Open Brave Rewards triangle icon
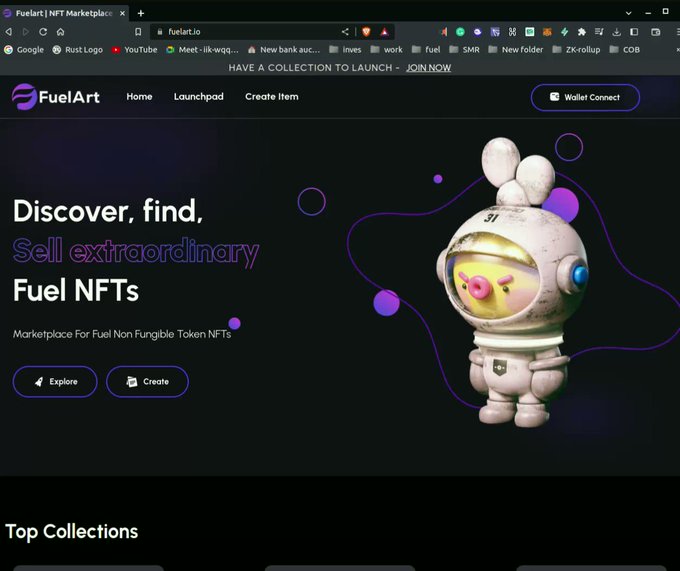Image resolution: width=680 pixels, height=571 pixels. 384,32
